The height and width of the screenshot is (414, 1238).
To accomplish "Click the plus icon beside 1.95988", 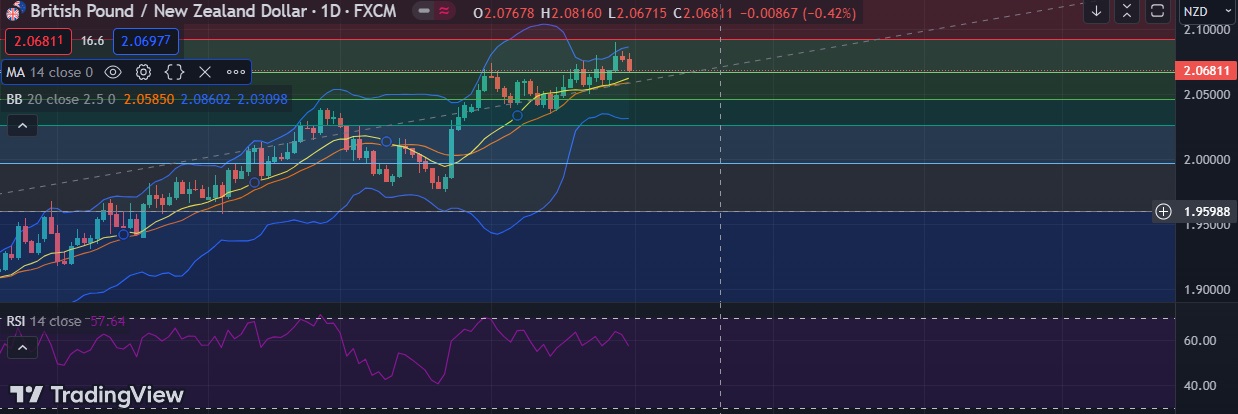I will click(x=1164, y=211).
